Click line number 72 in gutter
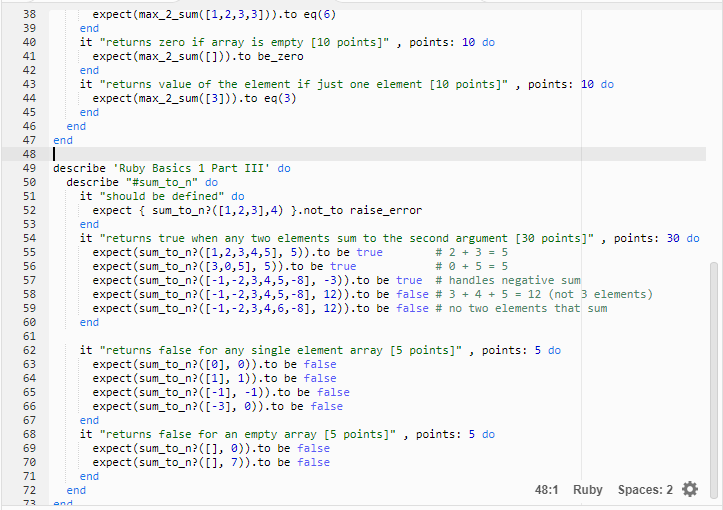 [29, 490]
